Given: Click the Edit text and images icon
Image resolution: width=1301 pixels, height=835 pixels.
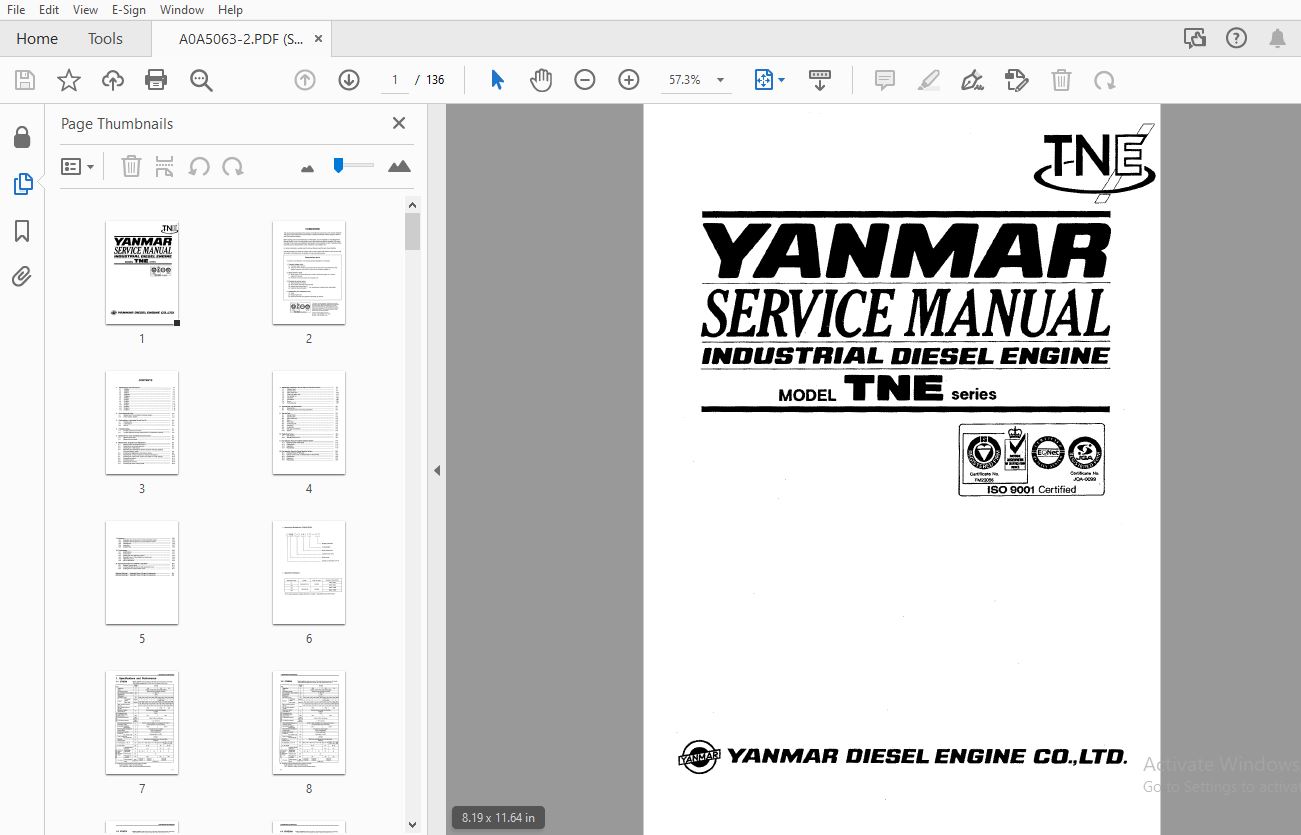Looking at the screenshot, I should 1017,80.
